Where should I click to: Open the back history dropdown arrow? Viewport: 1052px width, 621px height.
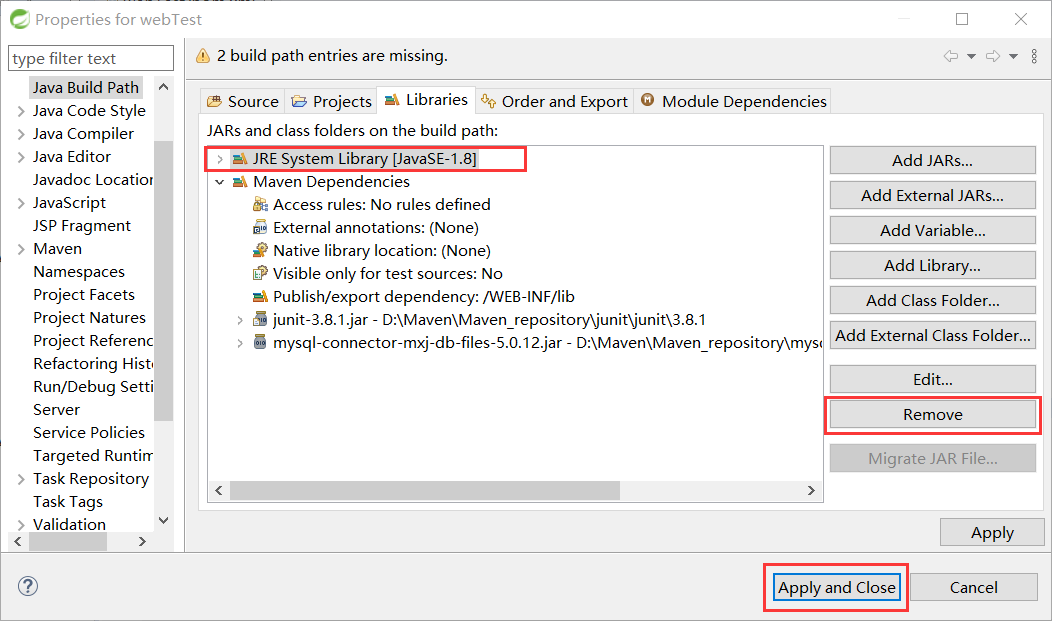[x=971, y=56]
